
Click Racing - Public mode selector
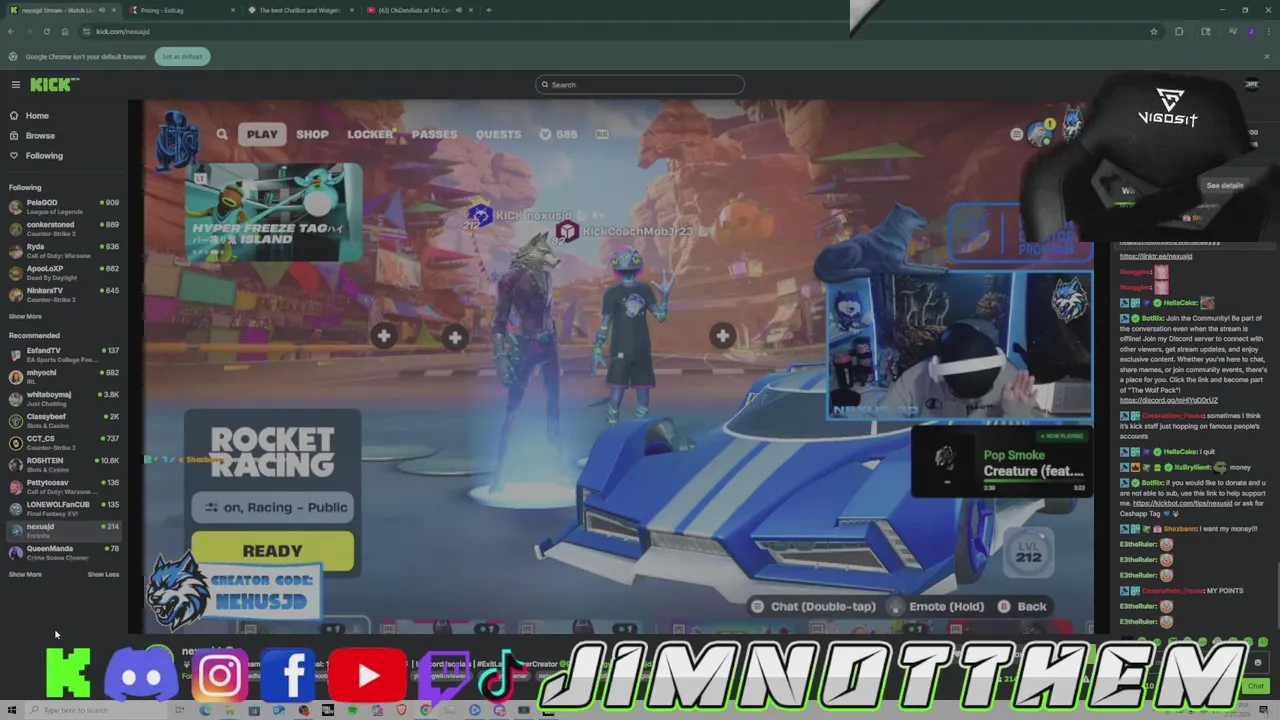272,507
